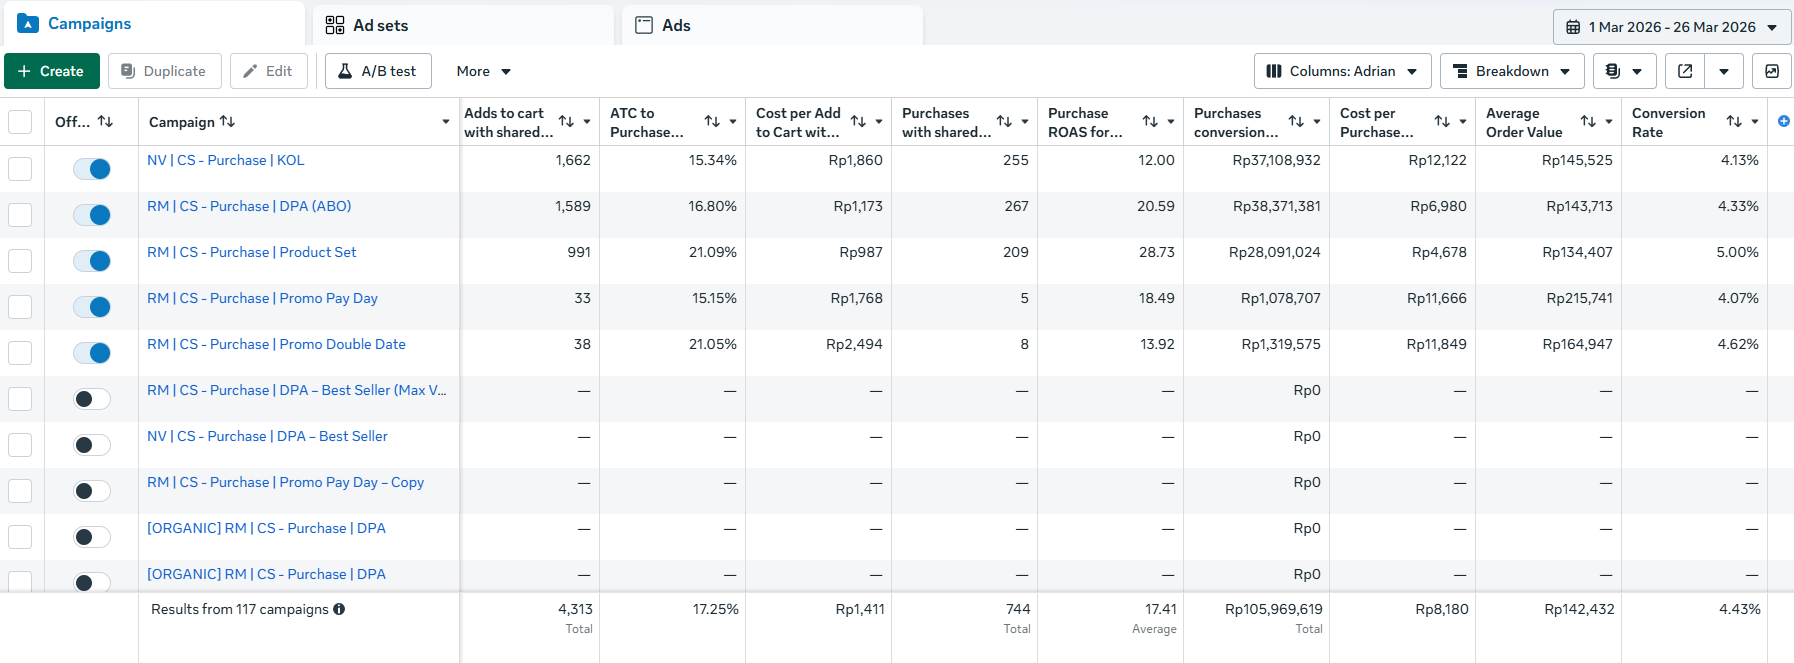
Task: Select the checkbox for RM | CS - Purchase | Product Set
Action: pyautogui.click(x=20, y=261)
